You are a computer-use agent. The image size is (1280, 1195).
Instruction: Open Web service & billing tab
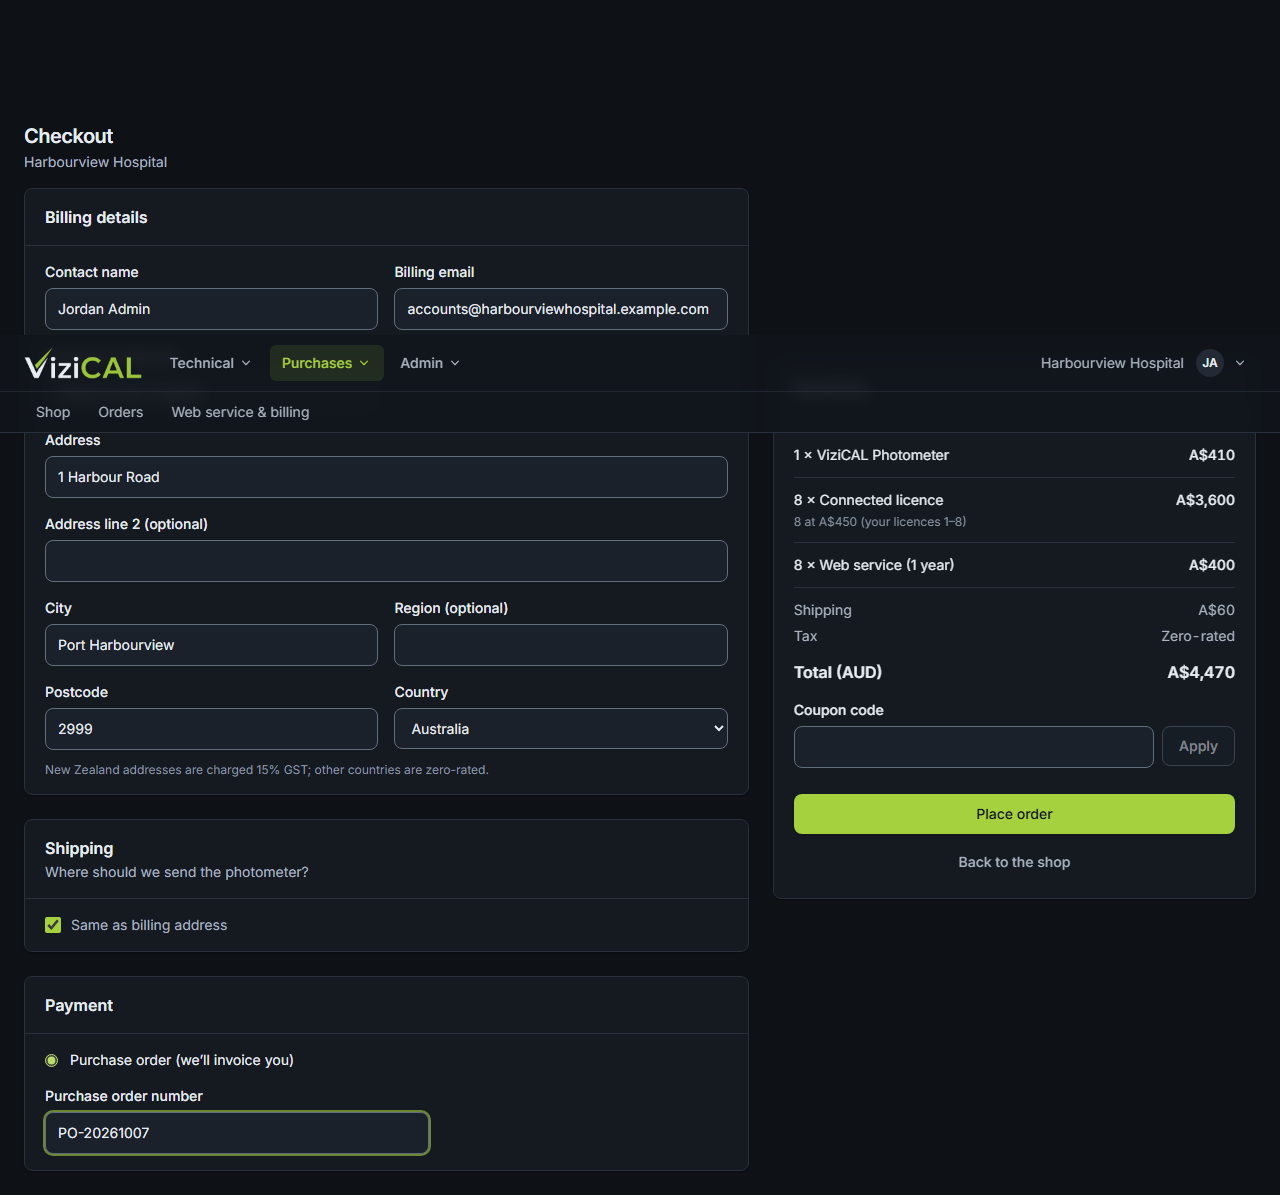point(240,412)
